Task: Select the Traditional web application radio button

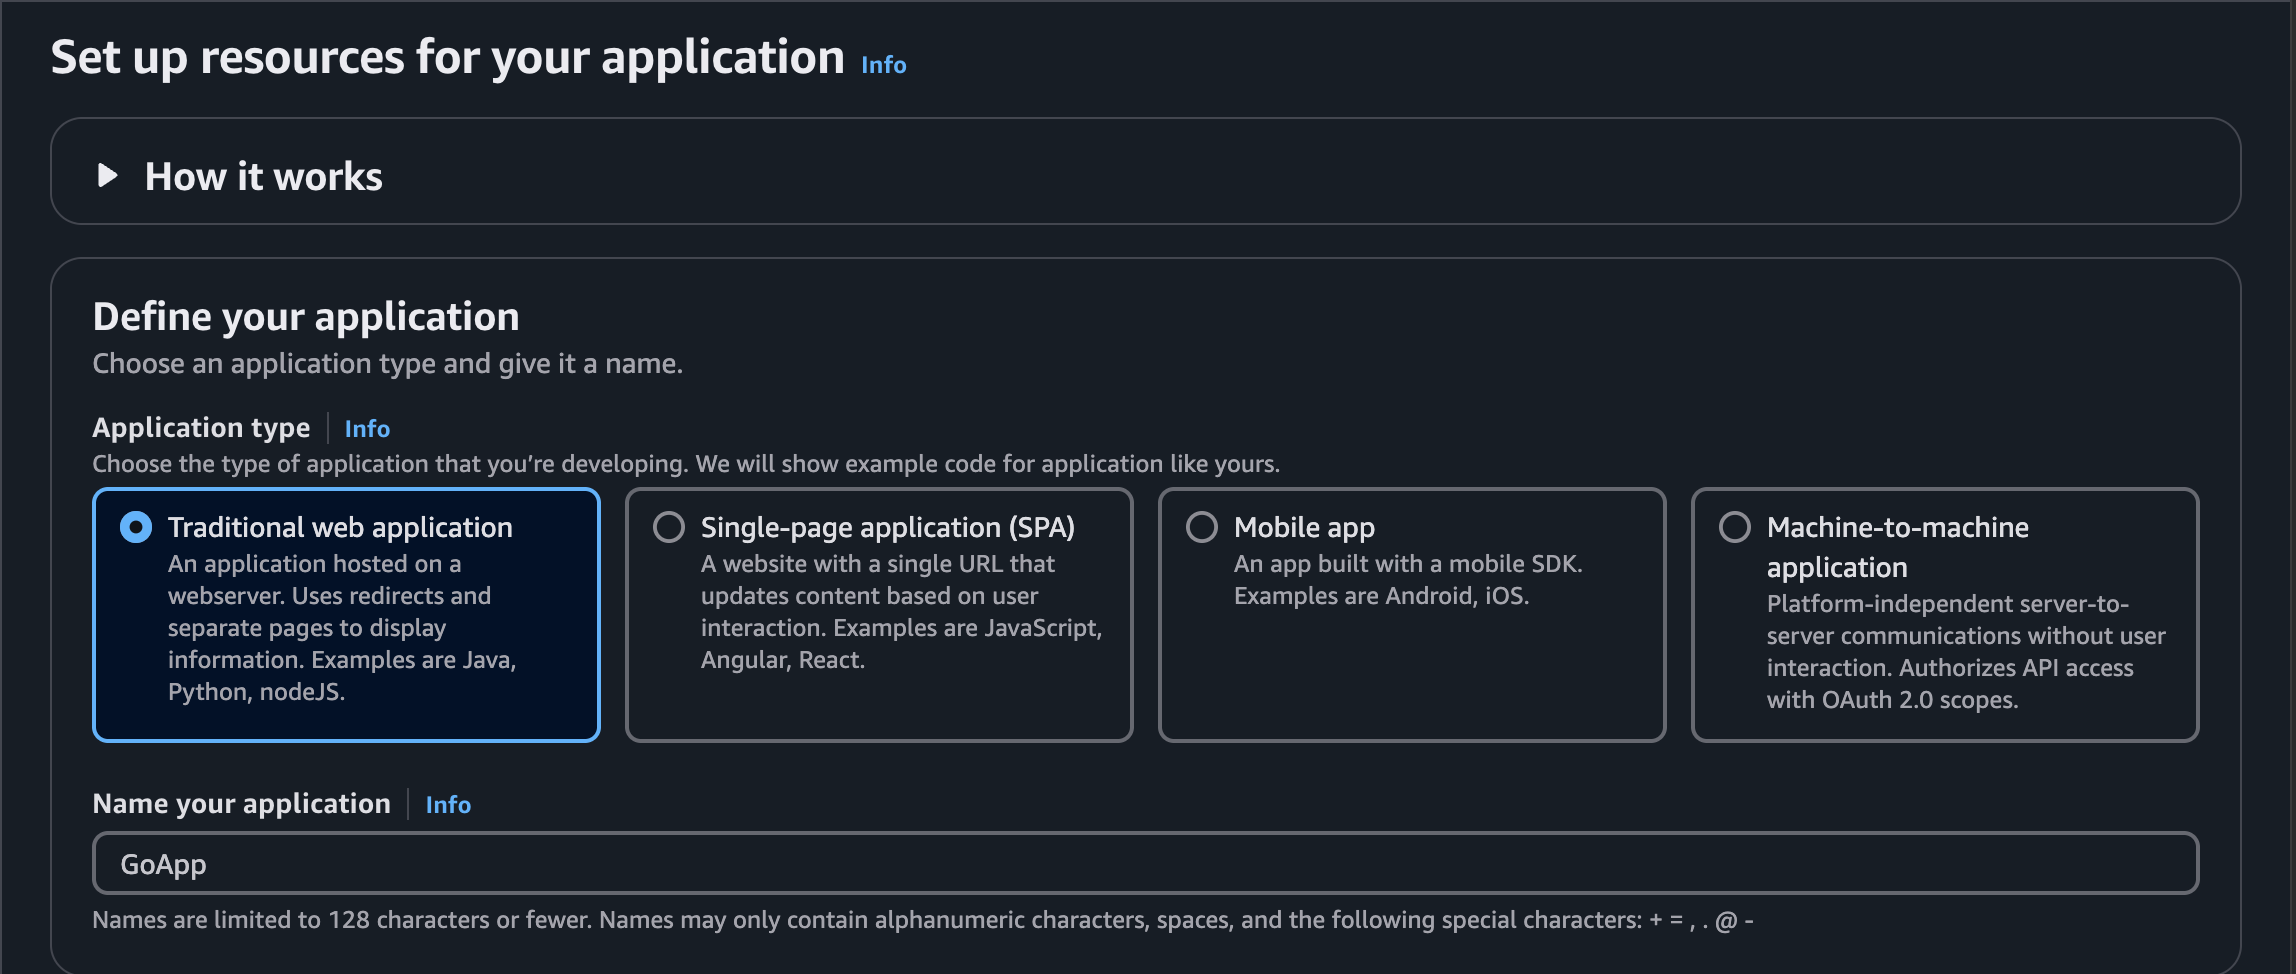Action: pos(136,527)
